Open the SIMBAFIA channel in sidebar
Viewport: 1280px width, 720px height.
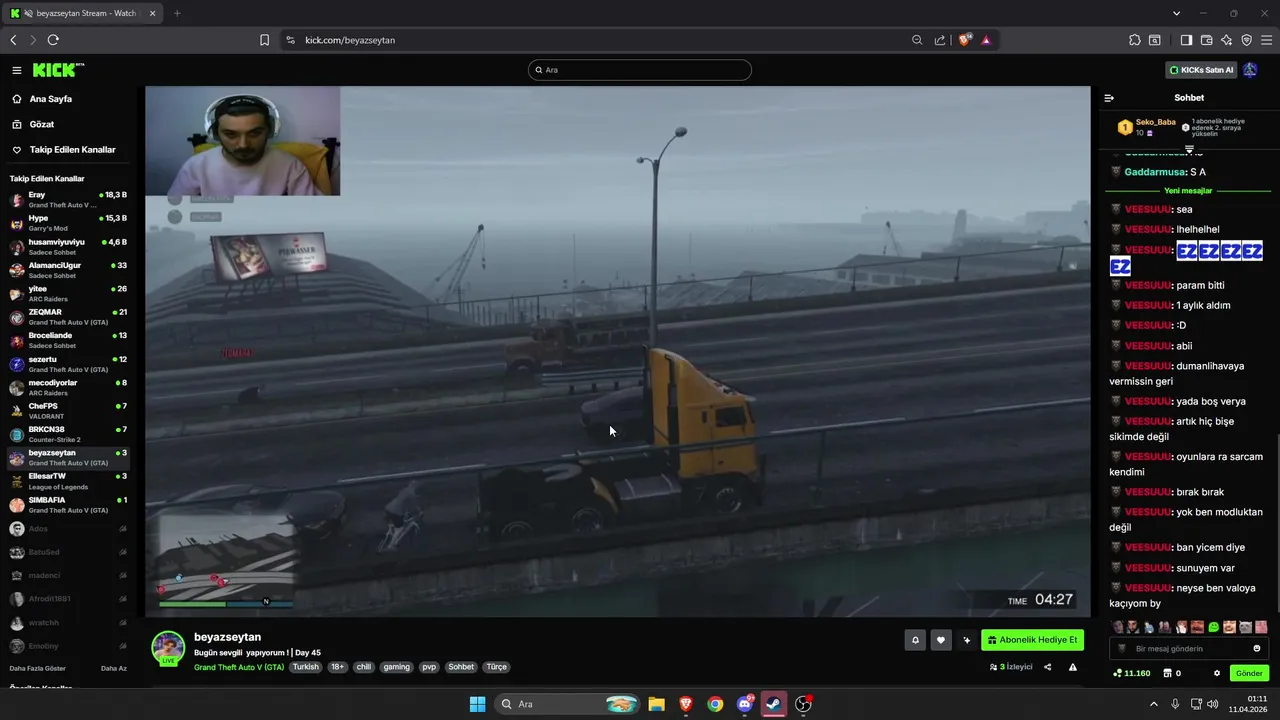click(x=68, y=505)
